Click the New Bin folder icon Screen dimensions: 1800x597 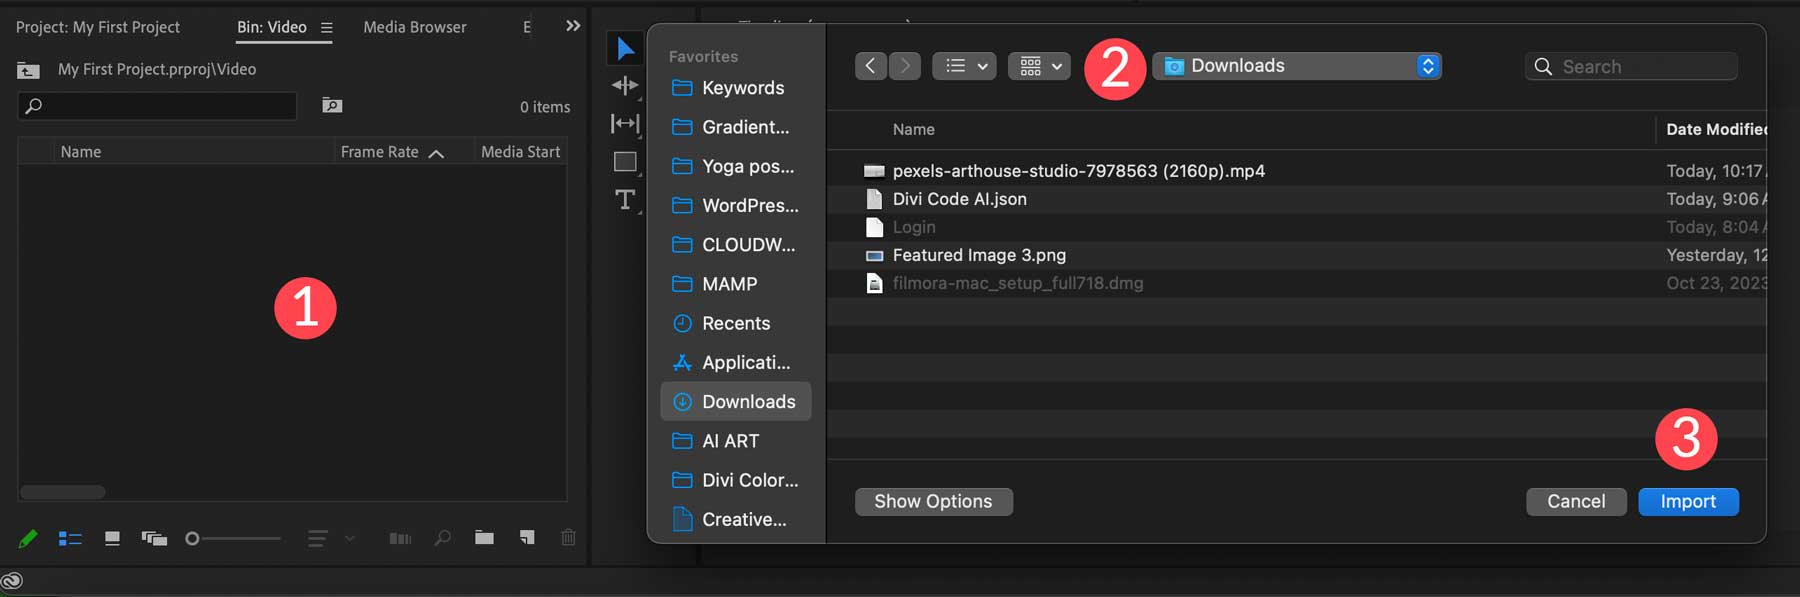484,538
